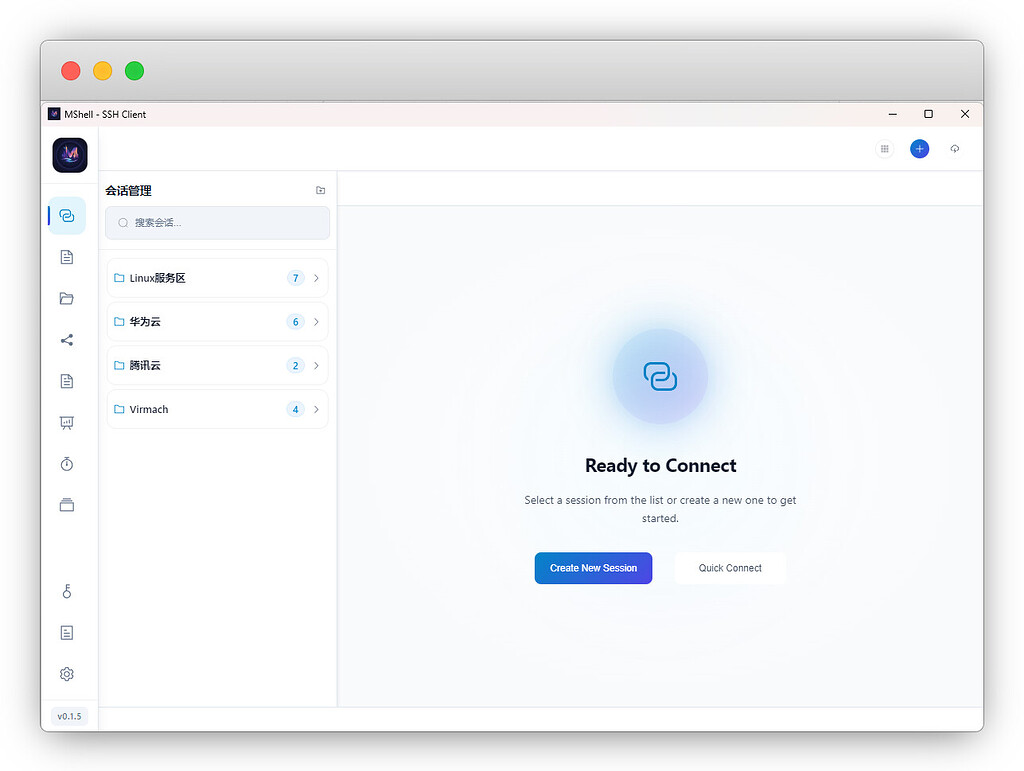Open the active linked-sessions icon in the sidebar
Image resolution: width=1024 pixels, height=771 pixels.
tap(67, 215)
